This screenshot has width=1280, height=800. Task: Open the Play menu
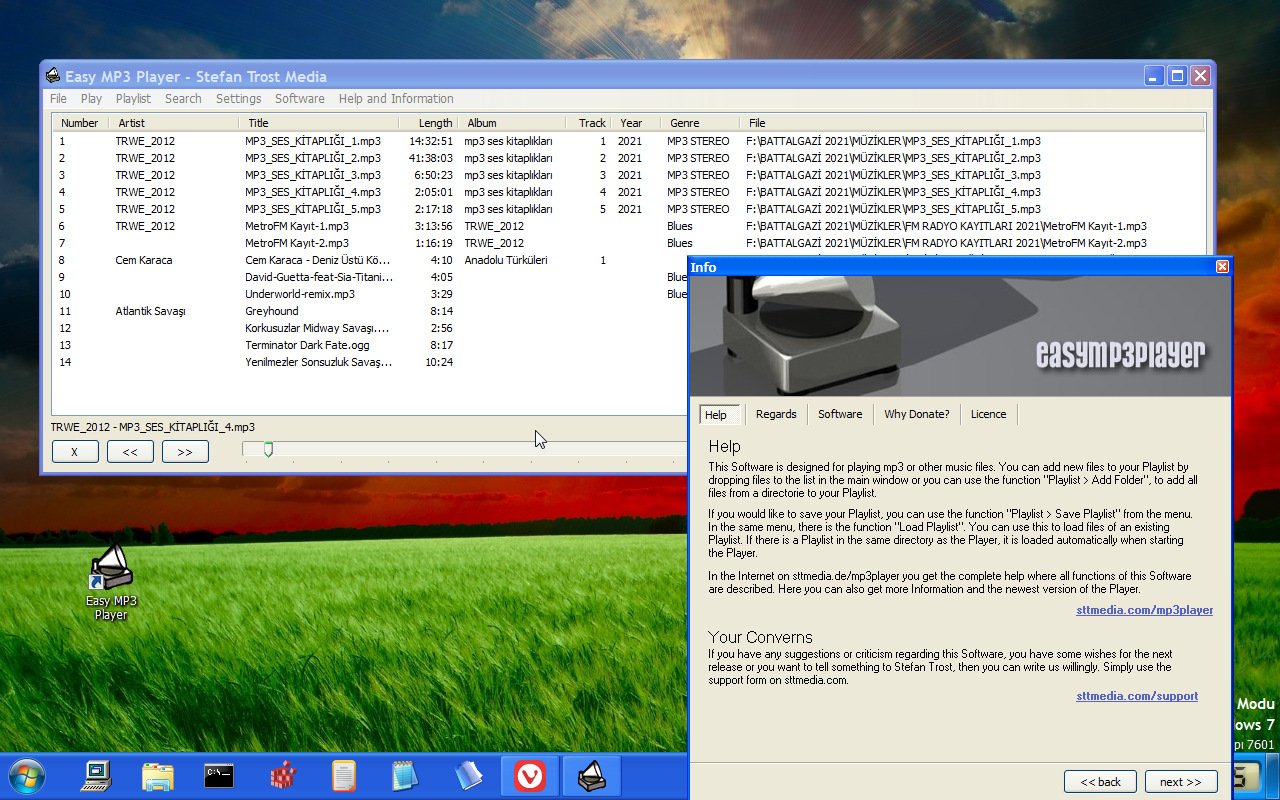point(91,99)
